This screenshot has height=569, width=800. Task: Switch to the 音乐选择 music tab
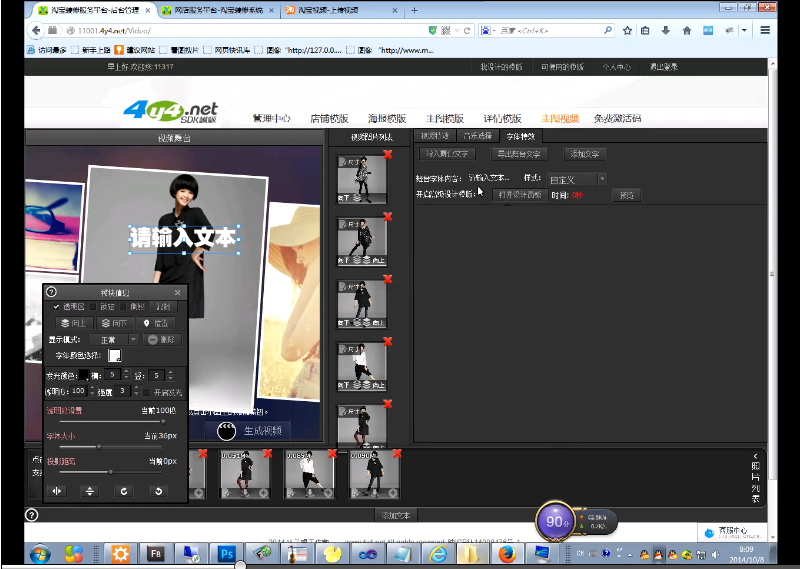tap(475, 135)
